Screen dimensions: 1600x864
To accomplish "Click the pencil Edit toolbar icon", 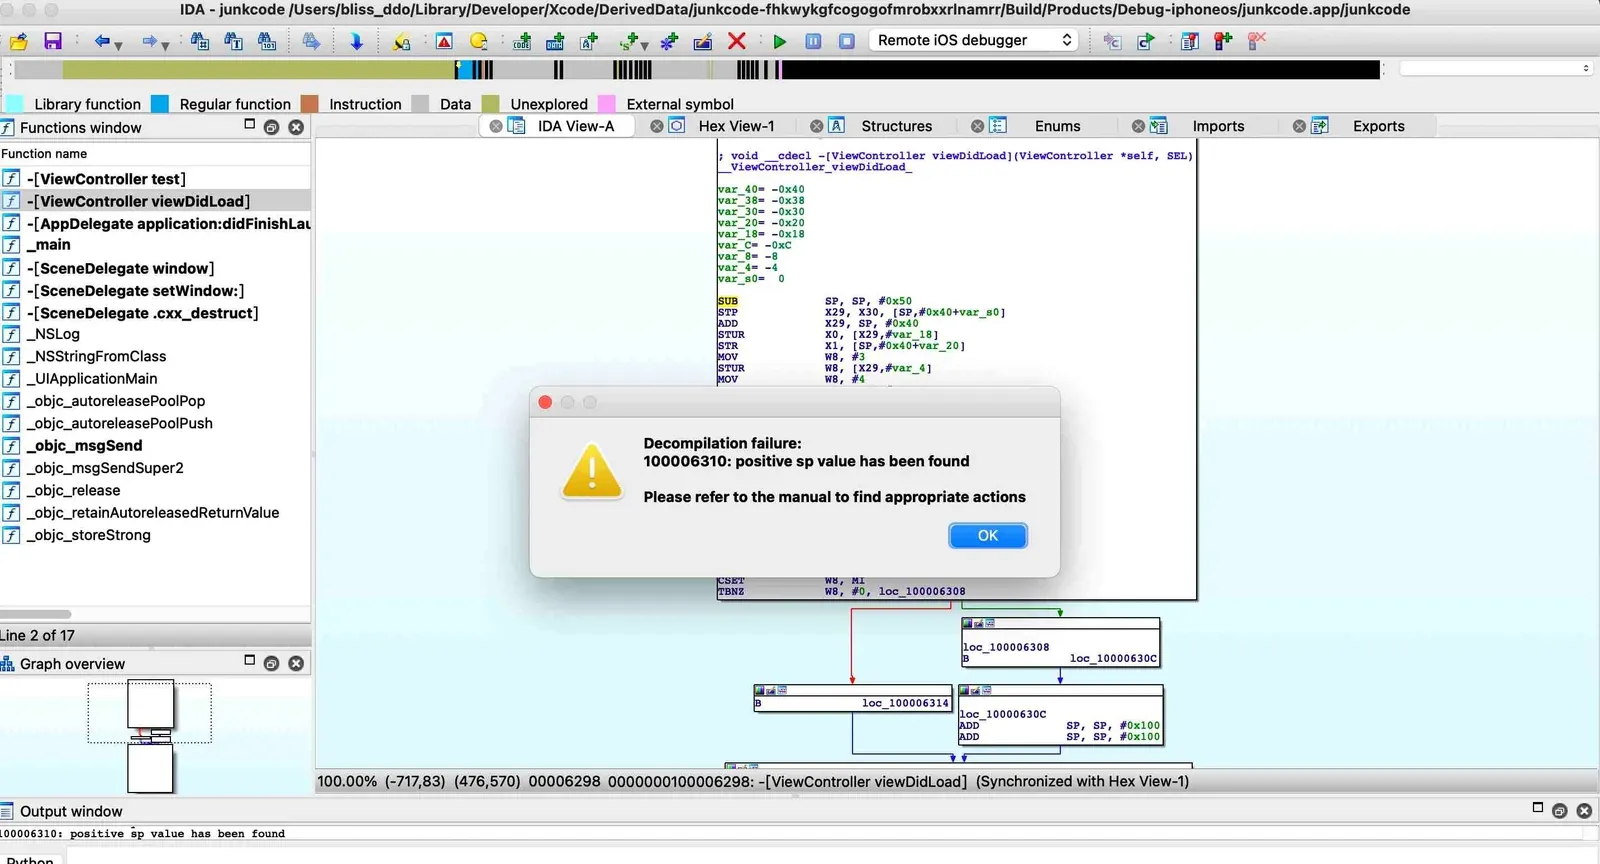I will pyautogui.click(x=703, y=41).
